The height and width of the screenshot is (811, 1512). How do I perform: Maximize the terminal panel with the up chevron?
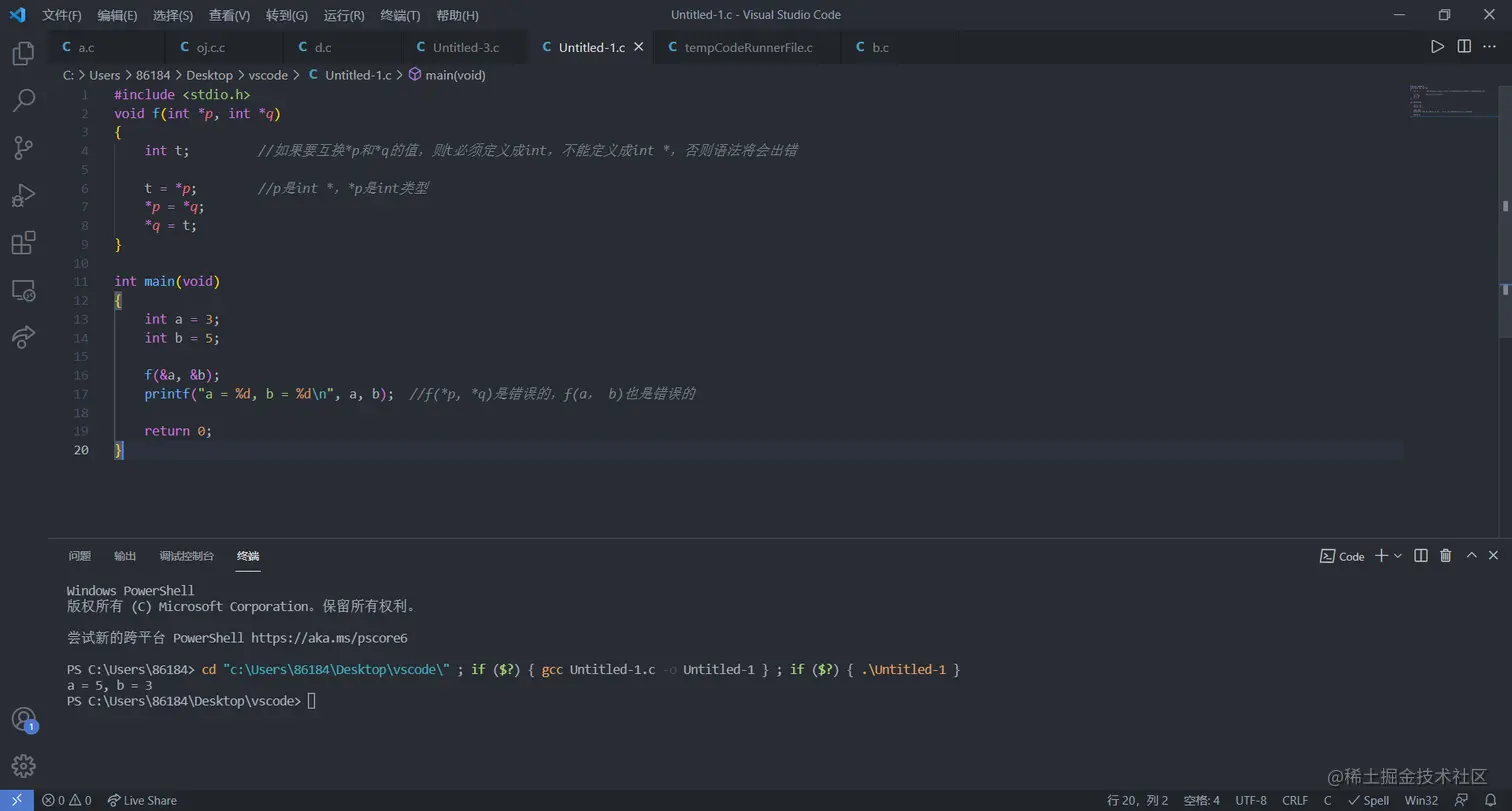(1471, 556)
